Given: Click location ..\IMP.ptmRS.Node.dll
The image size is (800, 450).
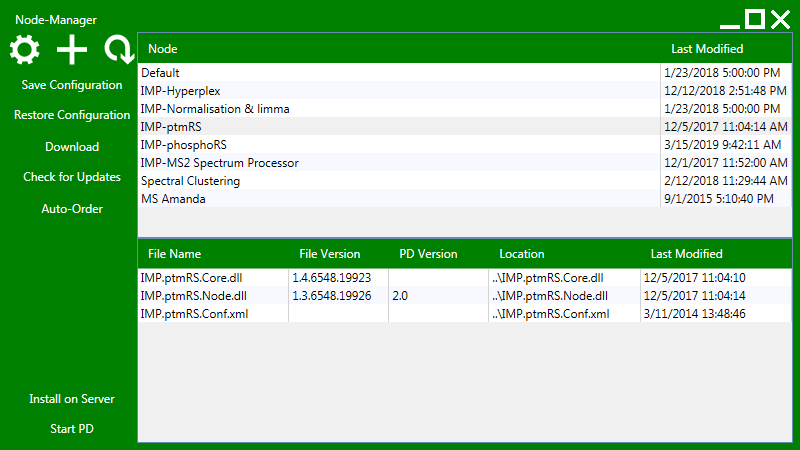Looking at the screenshot, I should pyautogui.click(x=550, y=296).
